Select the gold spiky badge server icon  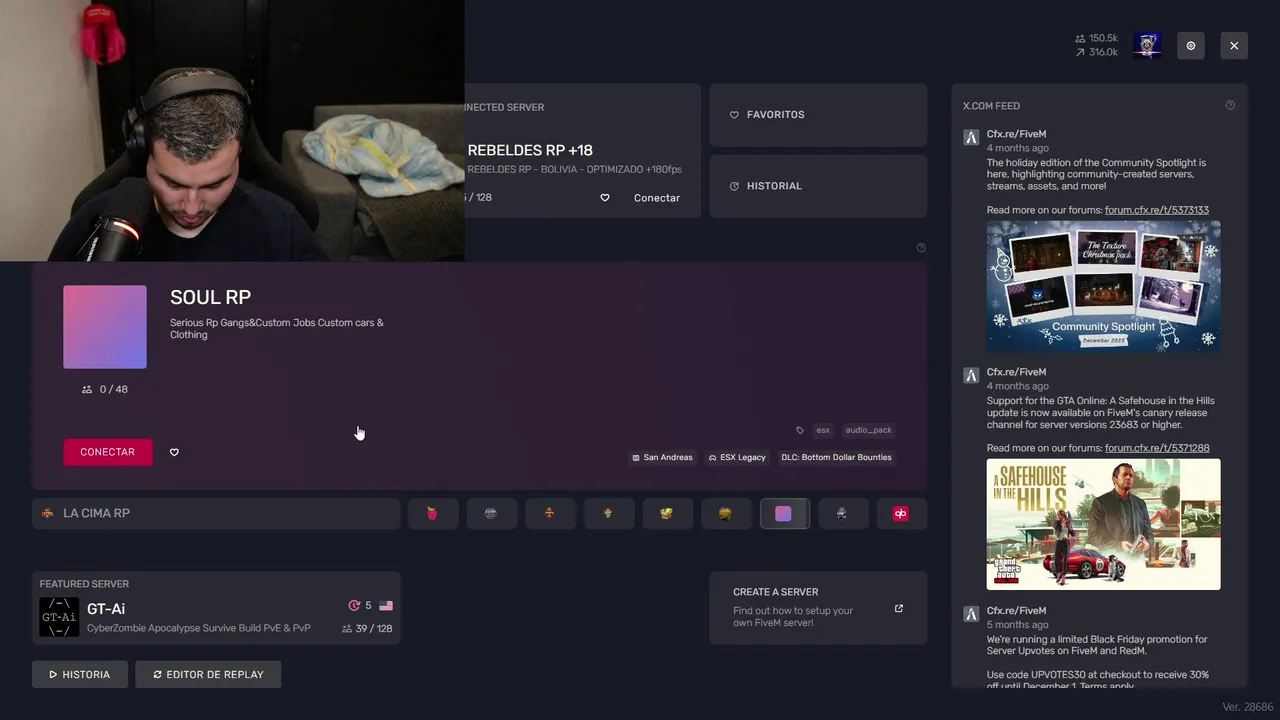click(725, 513)
